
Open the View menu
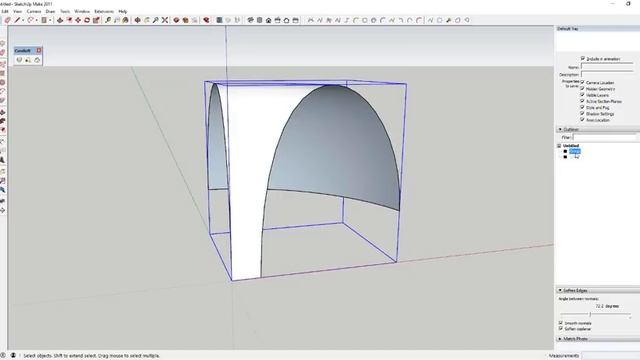click(18, 11)
